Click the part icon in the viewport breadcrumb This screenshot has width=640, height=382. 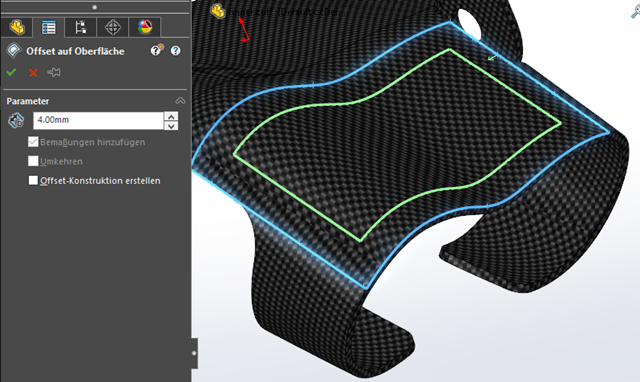pos(218,11)
